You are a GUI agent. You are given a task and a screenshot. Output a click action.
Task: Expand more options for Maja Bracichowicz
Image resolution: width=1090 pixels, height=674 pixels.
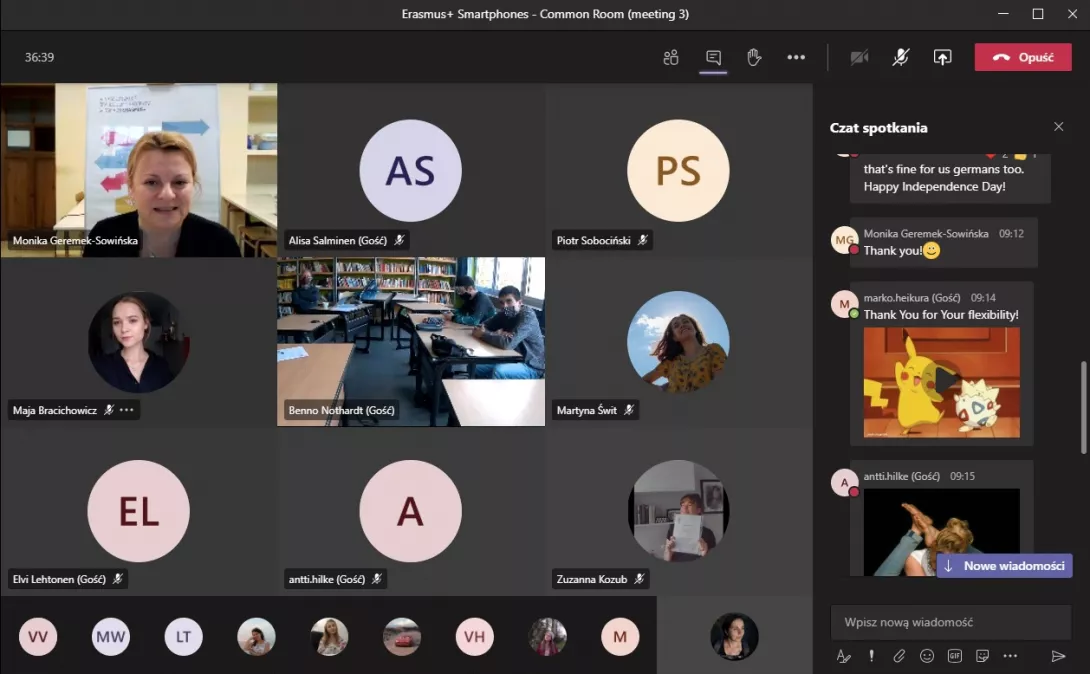pyautogui.click(x=126, y=410)
